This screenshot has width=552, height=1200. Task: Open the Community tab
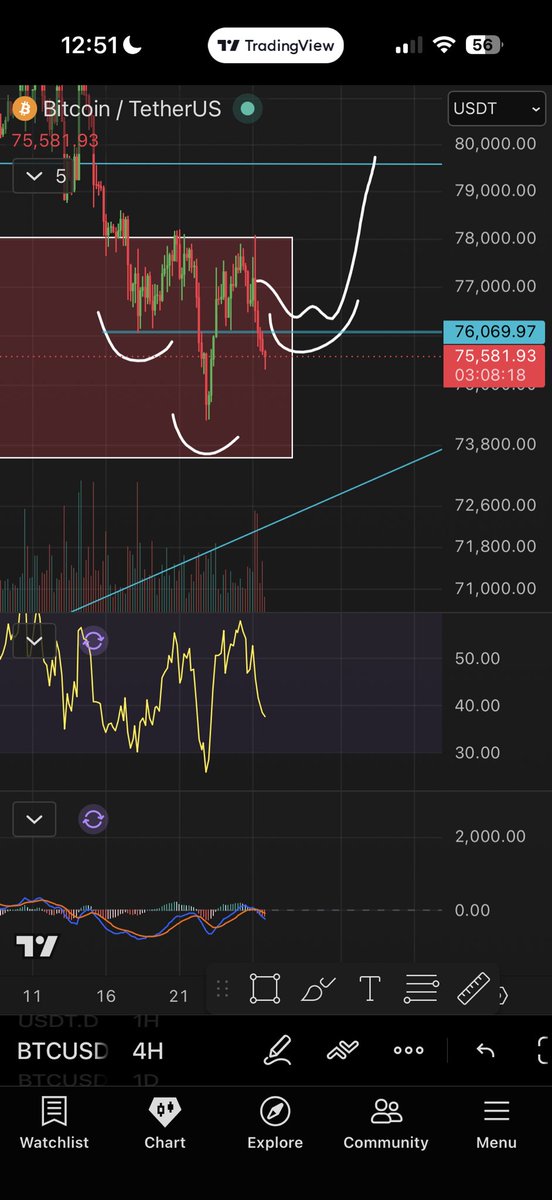(386, 1123)
